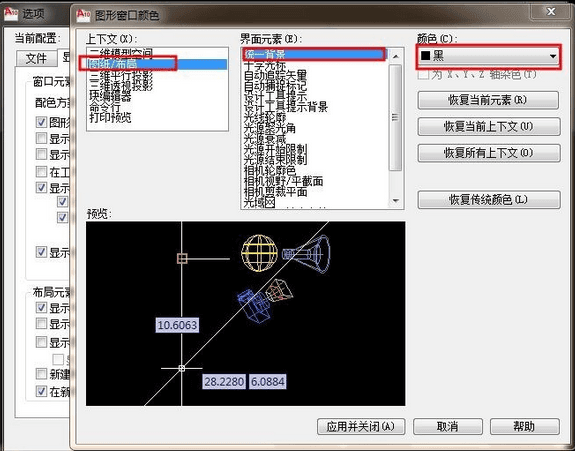Image resolution: width=575 pixels, height=451 pixels.
Task: Click the black color swatch in the color box
Action: 425,56
